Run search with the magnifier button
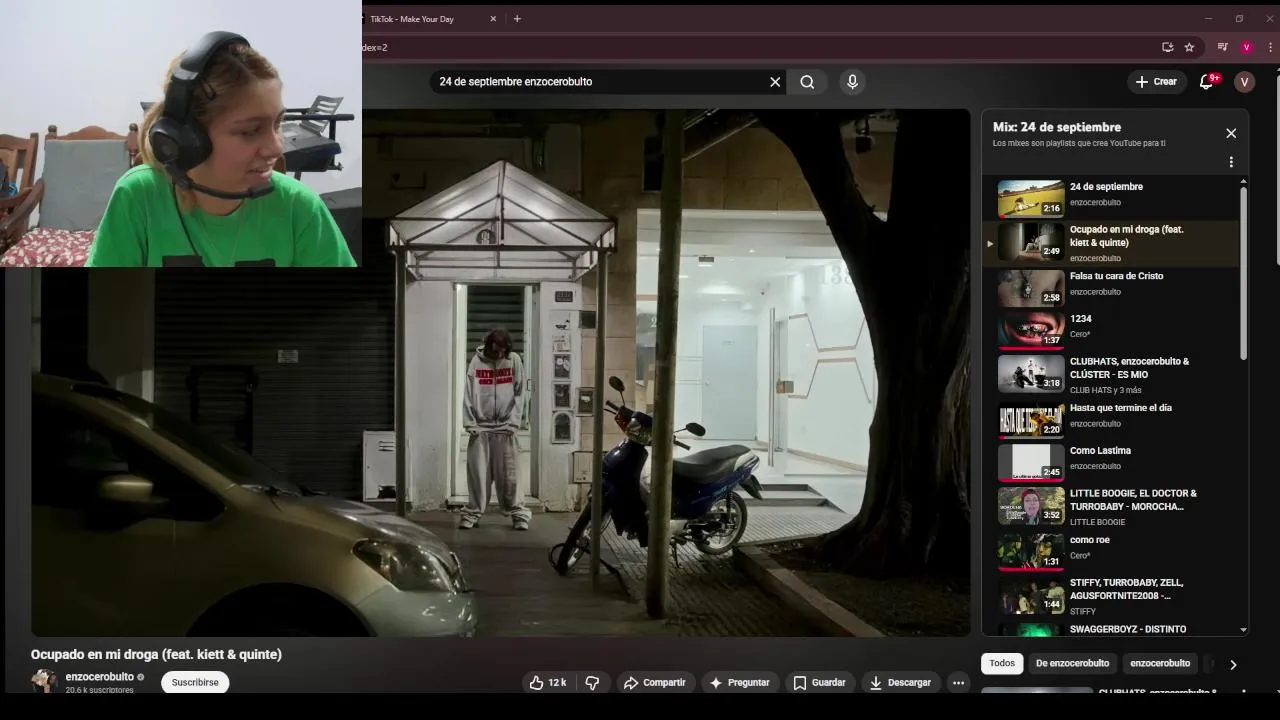Screen dimensions: 1280x720 (x=807, y=82)
